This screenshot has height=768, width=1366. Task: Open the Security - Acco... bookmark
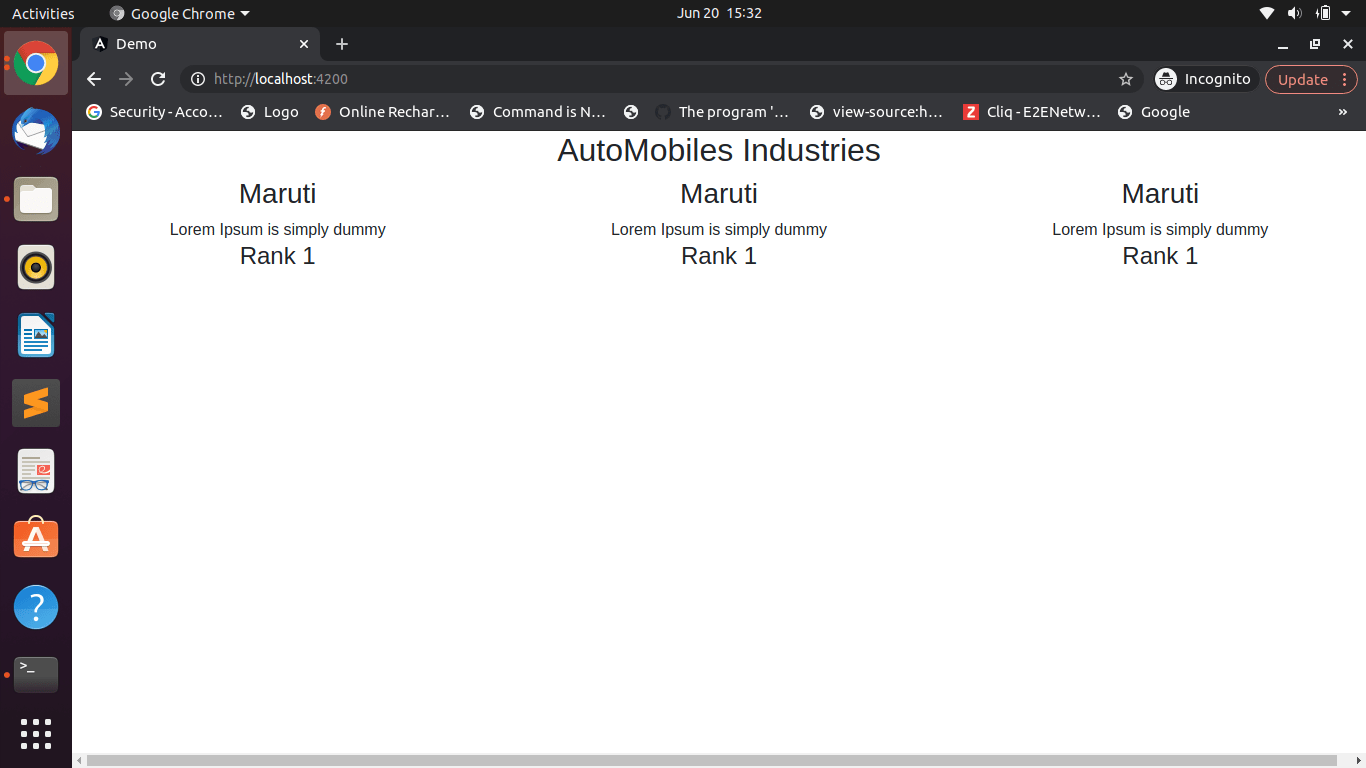tap(155, 112)
